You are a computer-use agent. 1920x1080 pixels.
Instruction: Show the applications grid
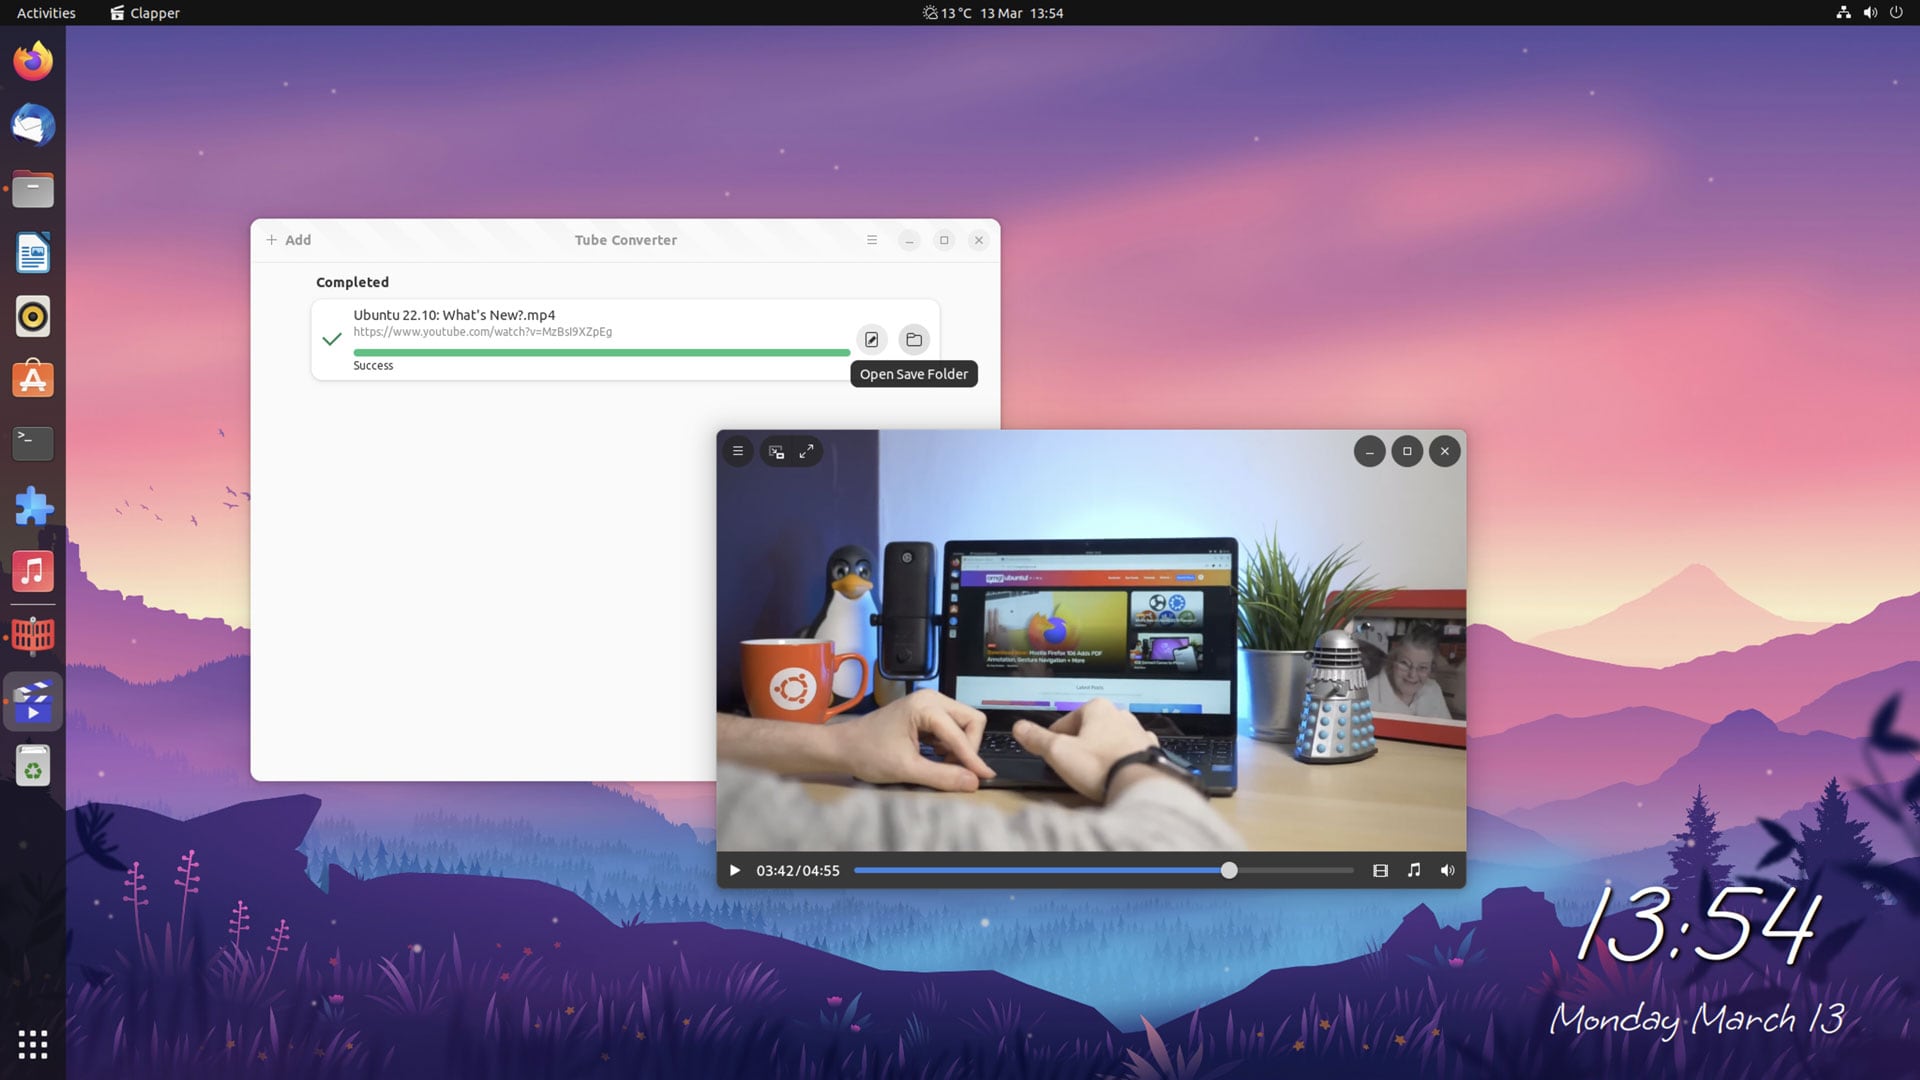(x=33, y=1044)
